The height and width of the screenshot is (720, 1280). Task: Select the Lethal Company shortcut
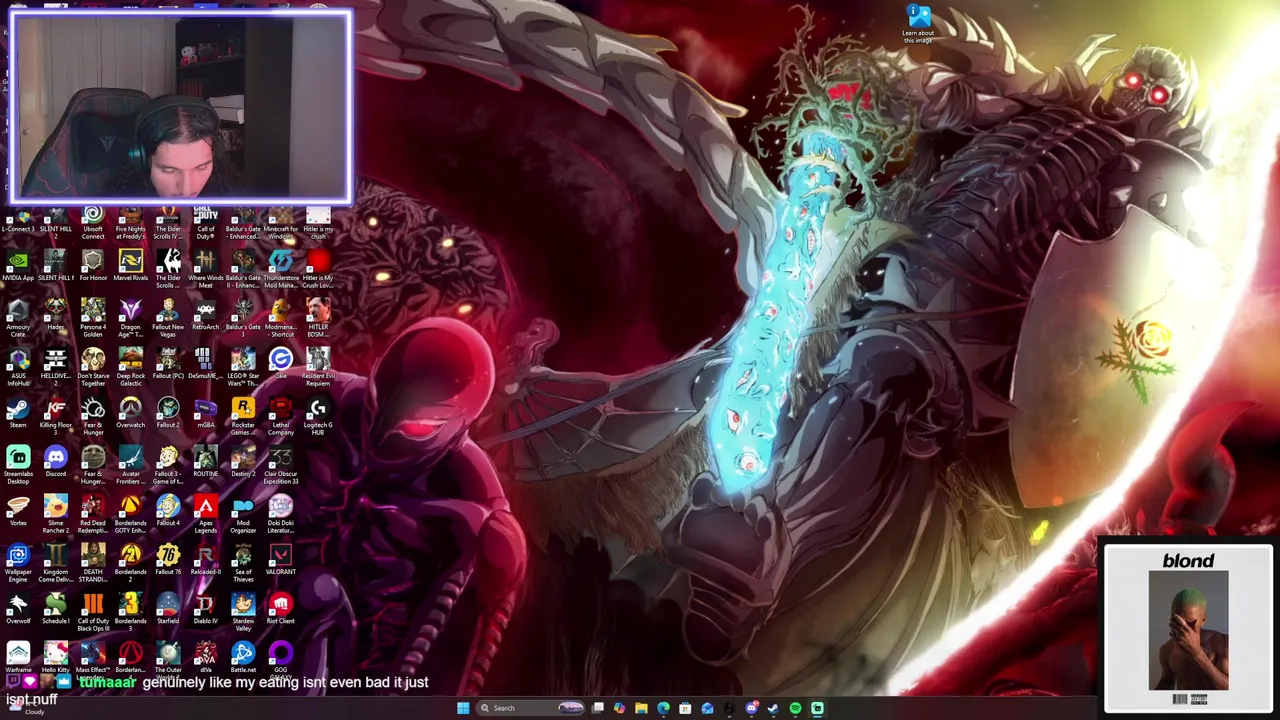(x=280, y=416)
